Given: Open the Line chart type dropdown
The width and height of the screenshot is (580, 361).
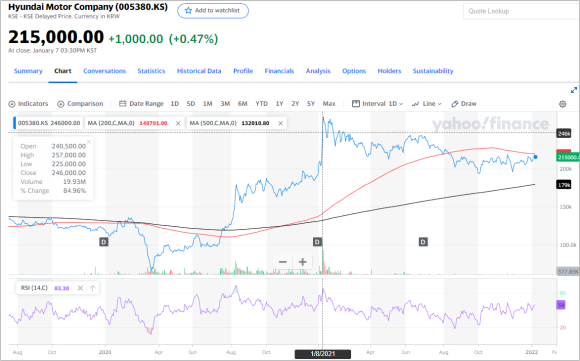Looking at the screenshot, I should tap(426, 104).
